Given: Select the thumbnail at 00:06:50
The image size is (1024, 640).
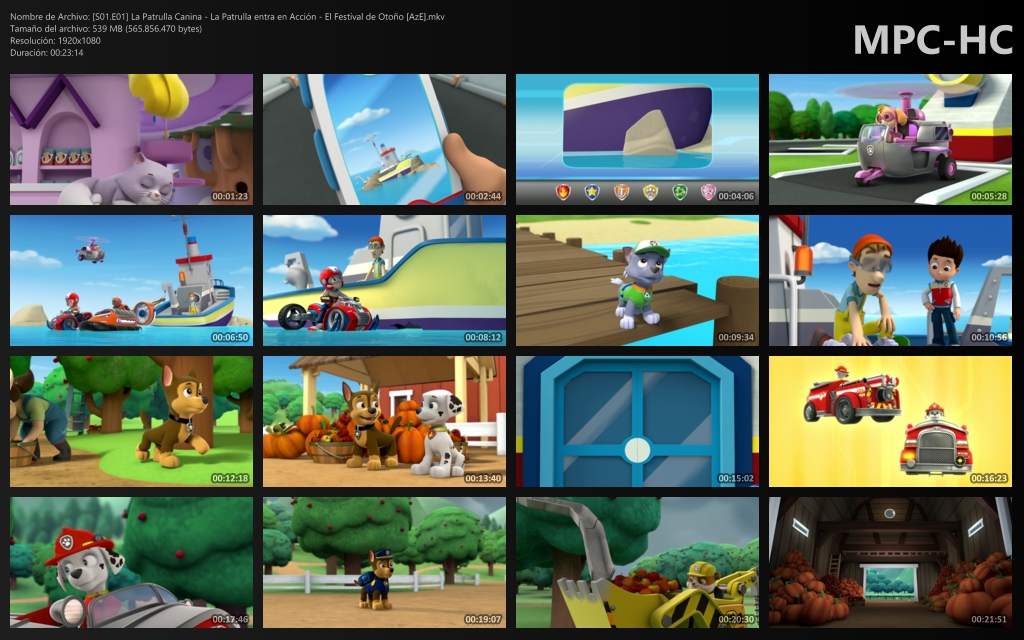Looking at the screenshot, I should click(x=131, y=280).
